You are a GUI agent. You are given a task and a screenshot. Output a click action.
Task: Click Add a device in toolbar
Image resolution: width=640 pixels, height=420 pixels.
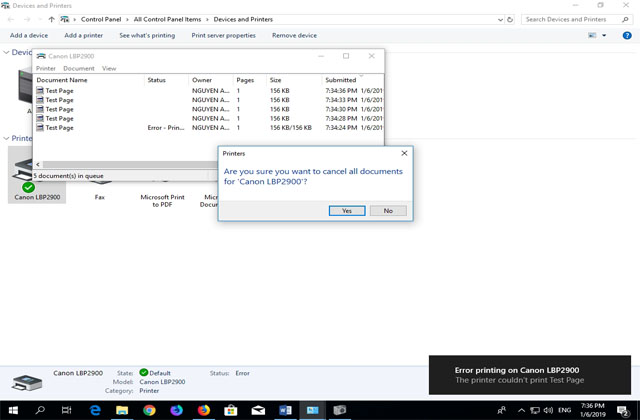(x=29, y=36)
